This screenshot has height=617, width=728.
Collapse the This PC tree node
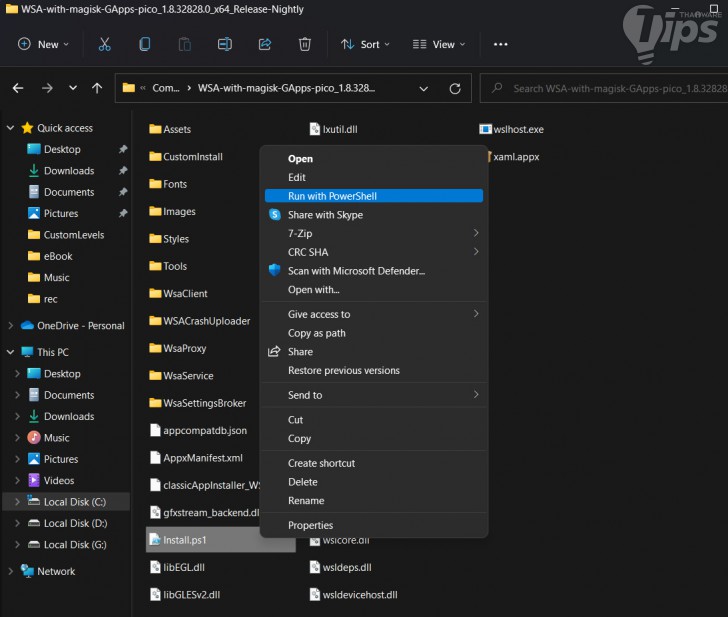(x=11, y=352)
